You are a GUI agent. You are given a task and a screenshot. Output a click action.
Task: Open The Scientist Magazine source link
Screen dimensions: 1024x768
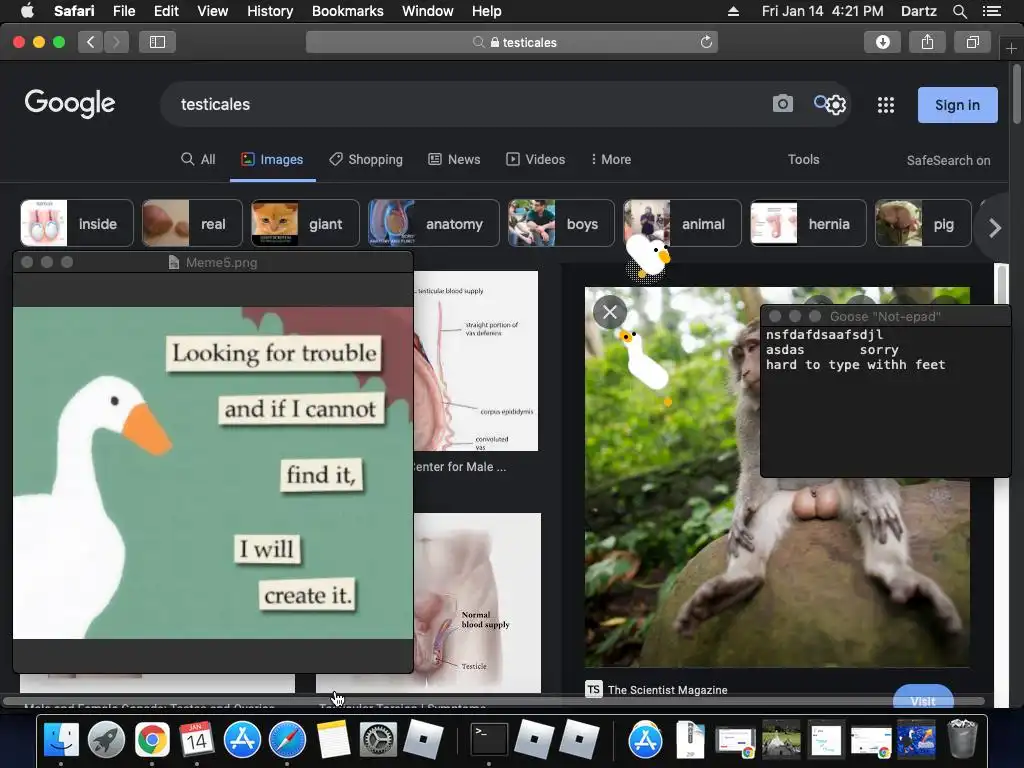[x=667, y=690]
